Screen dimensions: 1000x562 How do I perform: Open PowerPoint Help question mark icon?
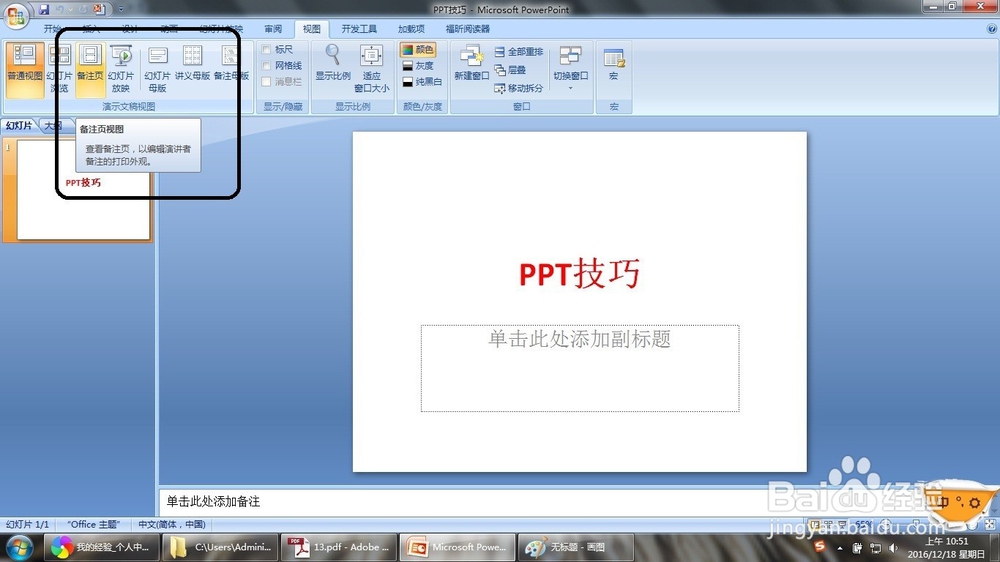click(x=992, y=29)
